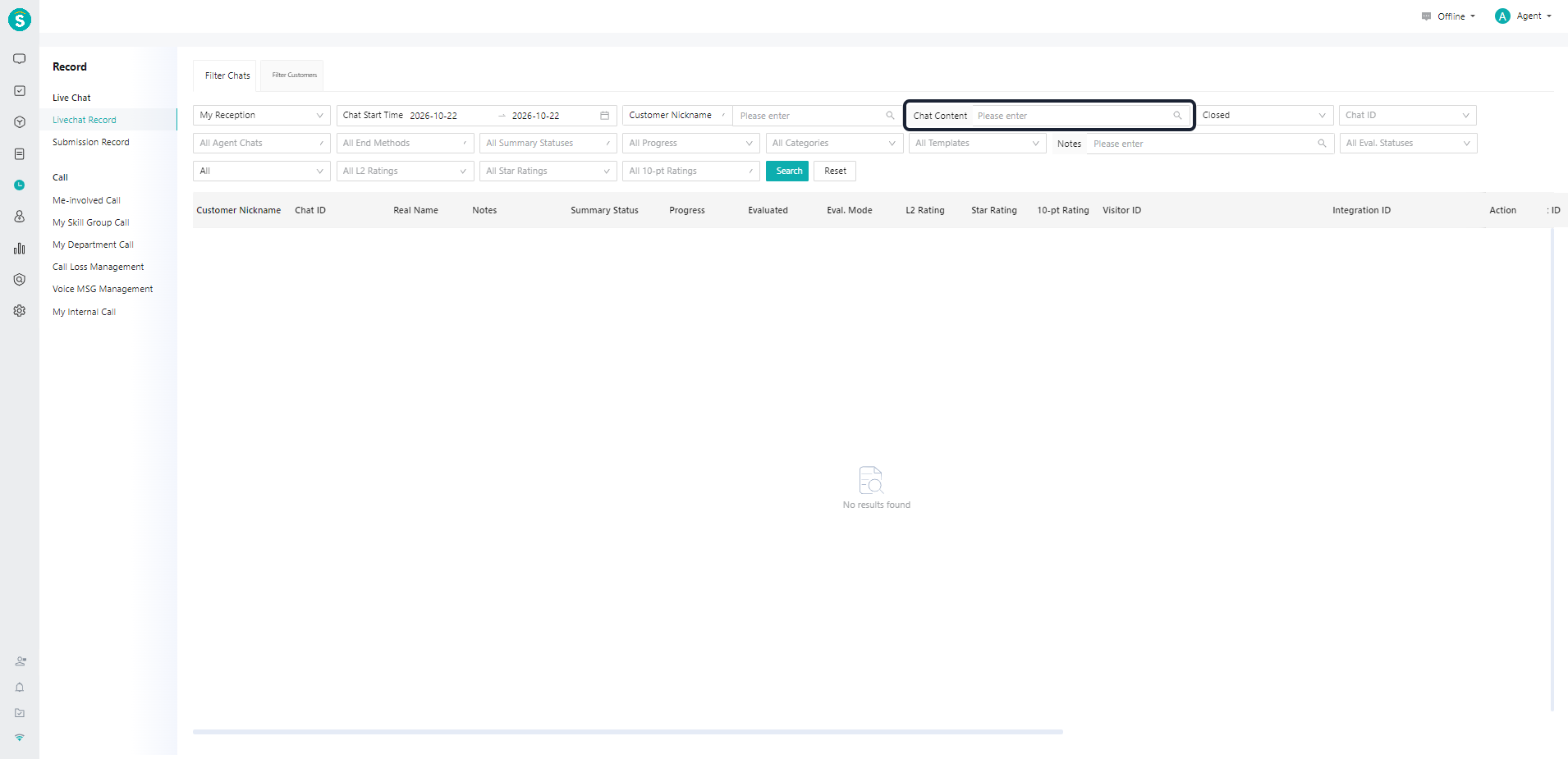
Task: Click search icon in Notes field
Action: click(x=1324, y=143)
